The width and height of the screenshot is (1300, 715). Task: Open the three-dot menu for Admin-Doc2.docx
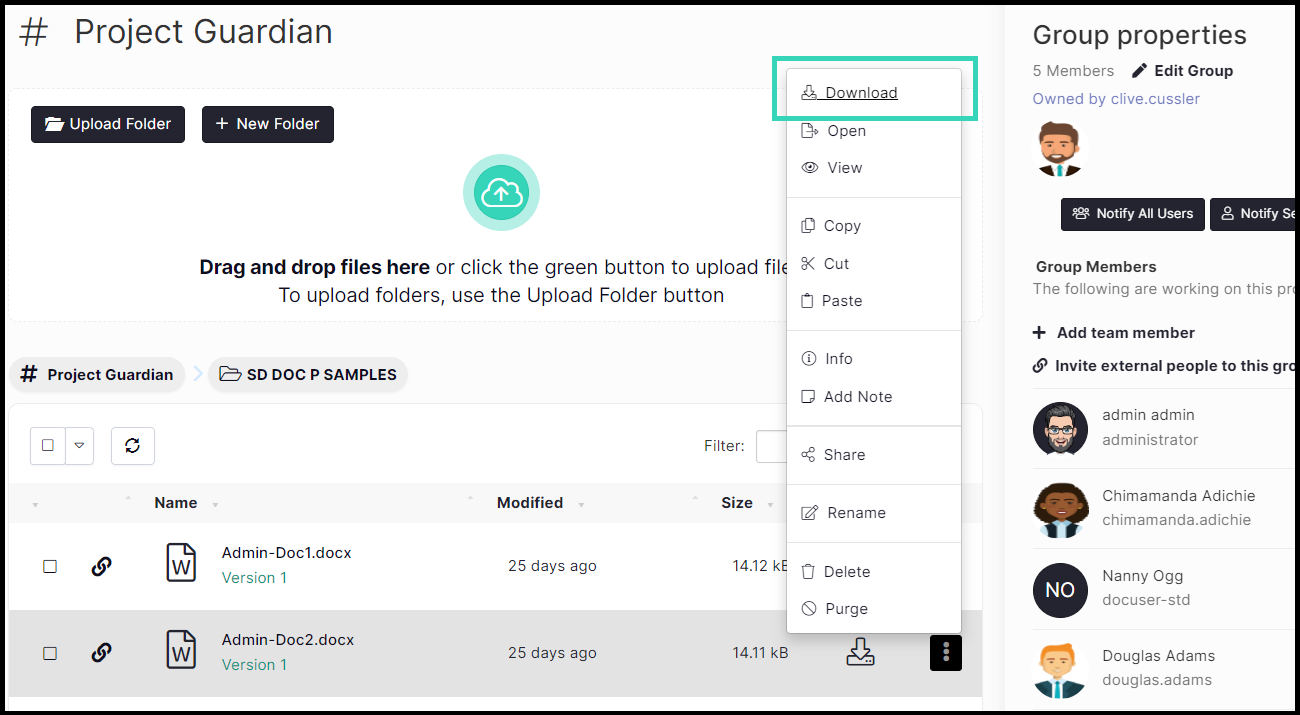[x=945, y=653]
